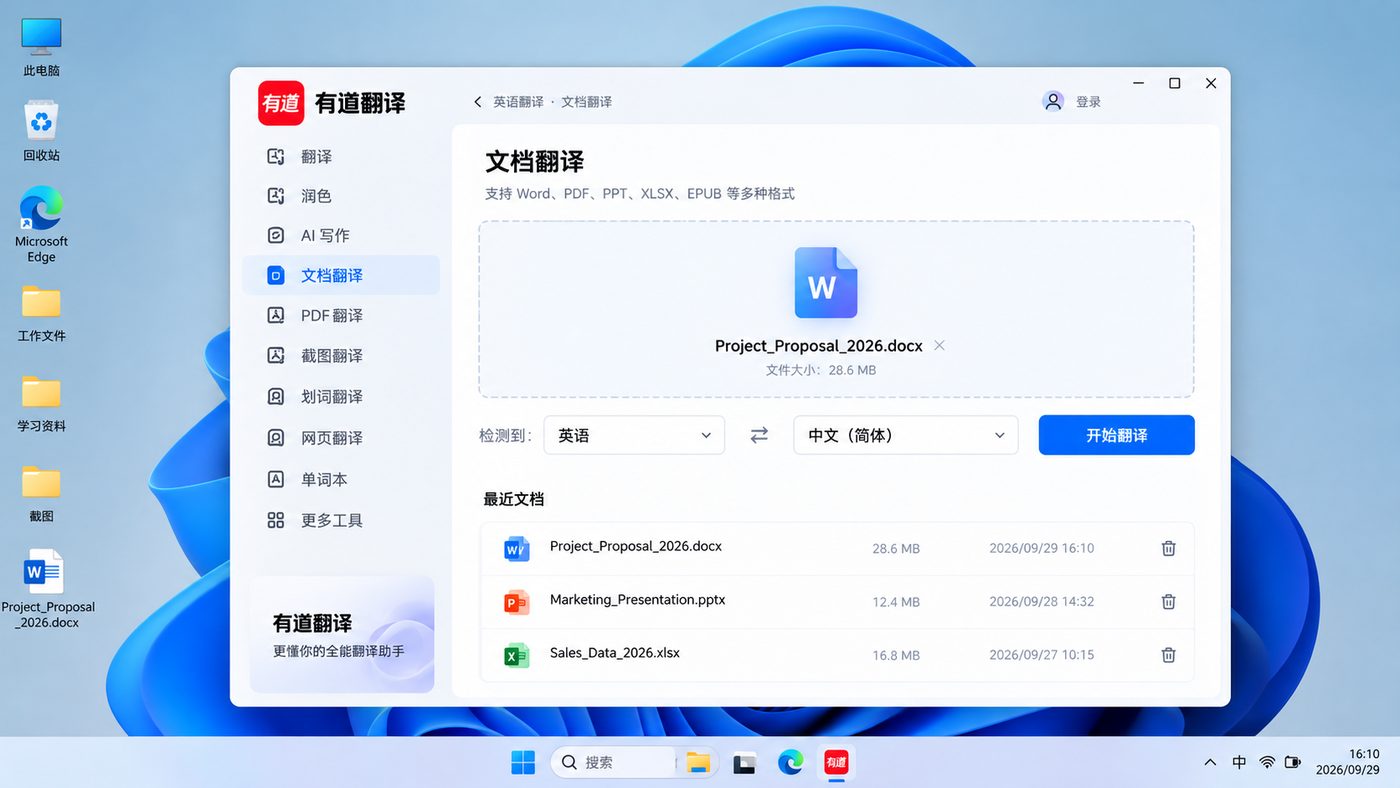Click the Word file icon in upload area
Viewport: 1400px width, 788px height.
point(826,283)
